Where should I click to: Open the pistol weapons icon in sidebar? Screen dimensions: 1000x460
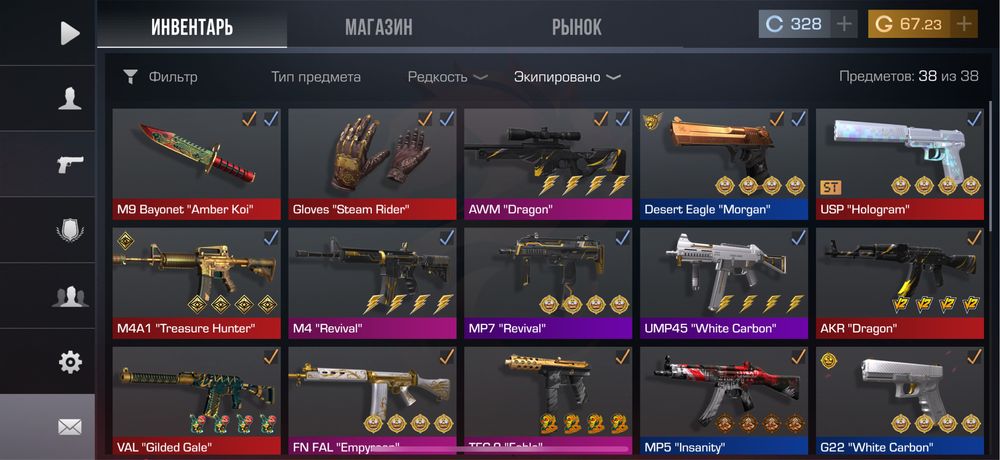point(70,164)
